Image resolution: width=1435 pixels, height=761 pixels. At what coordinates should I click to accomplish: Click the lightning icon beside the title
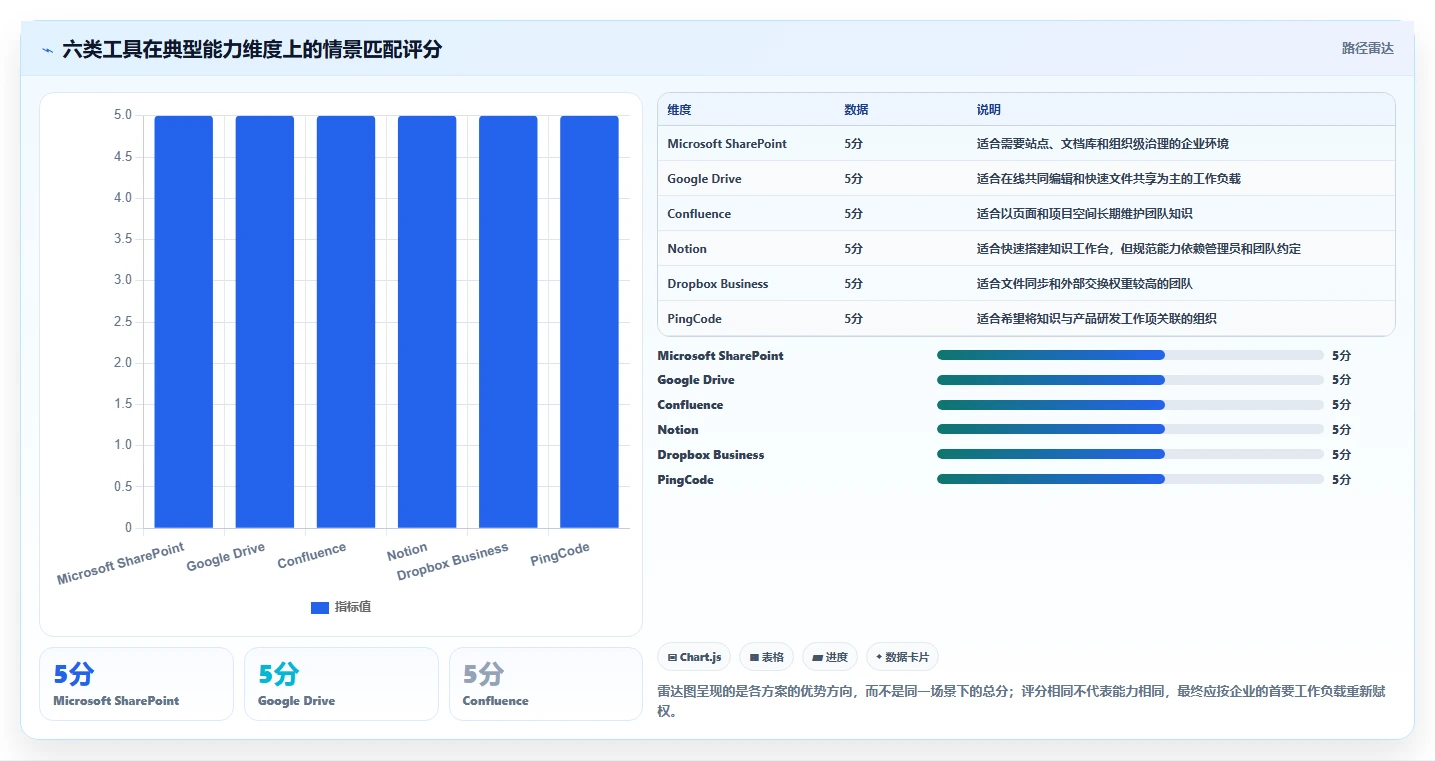[x=47, y=50]
